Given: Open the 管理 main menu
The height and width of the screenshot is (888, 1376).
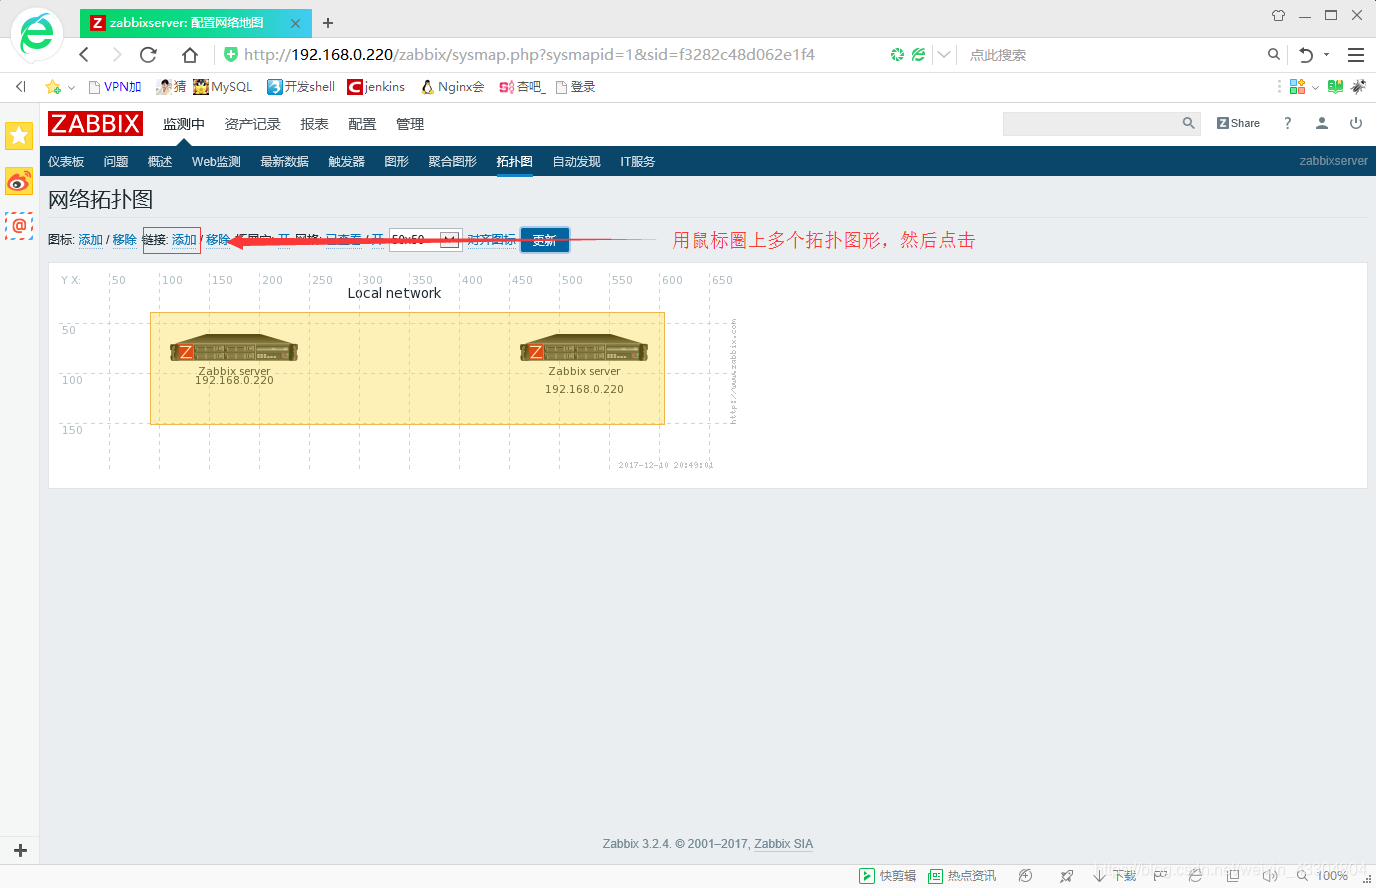Looking at the screenshot, I should click(x=410, y=124).
